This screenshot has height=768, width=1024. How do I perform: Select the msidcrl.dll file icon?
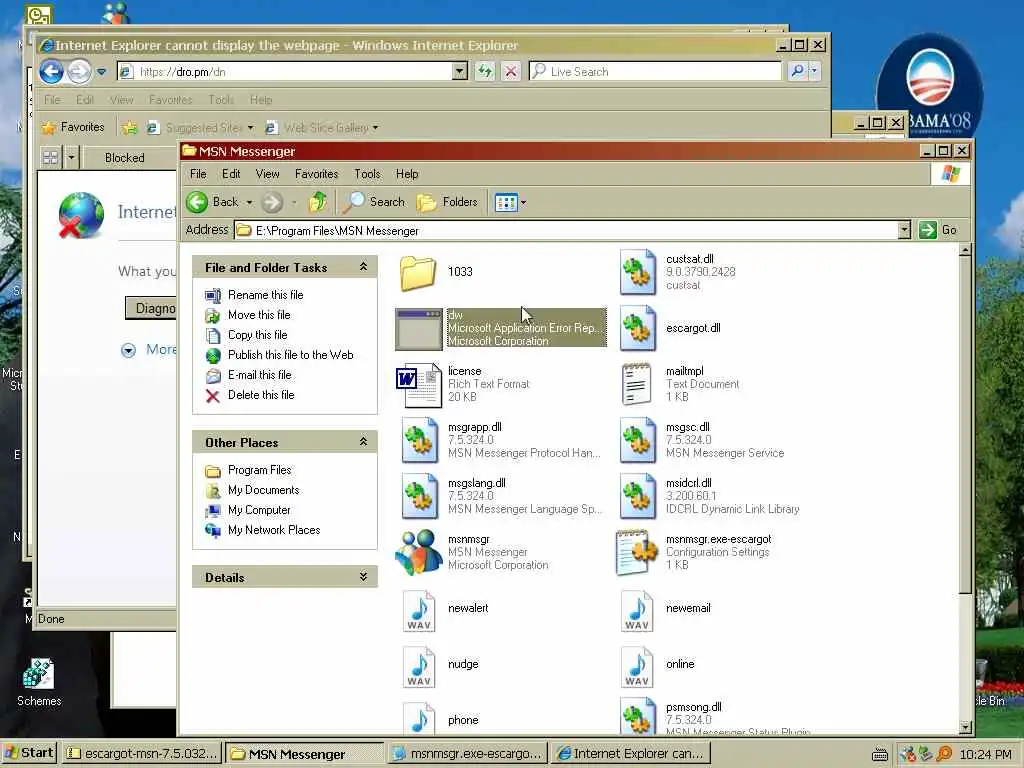[x=637, y=497]
